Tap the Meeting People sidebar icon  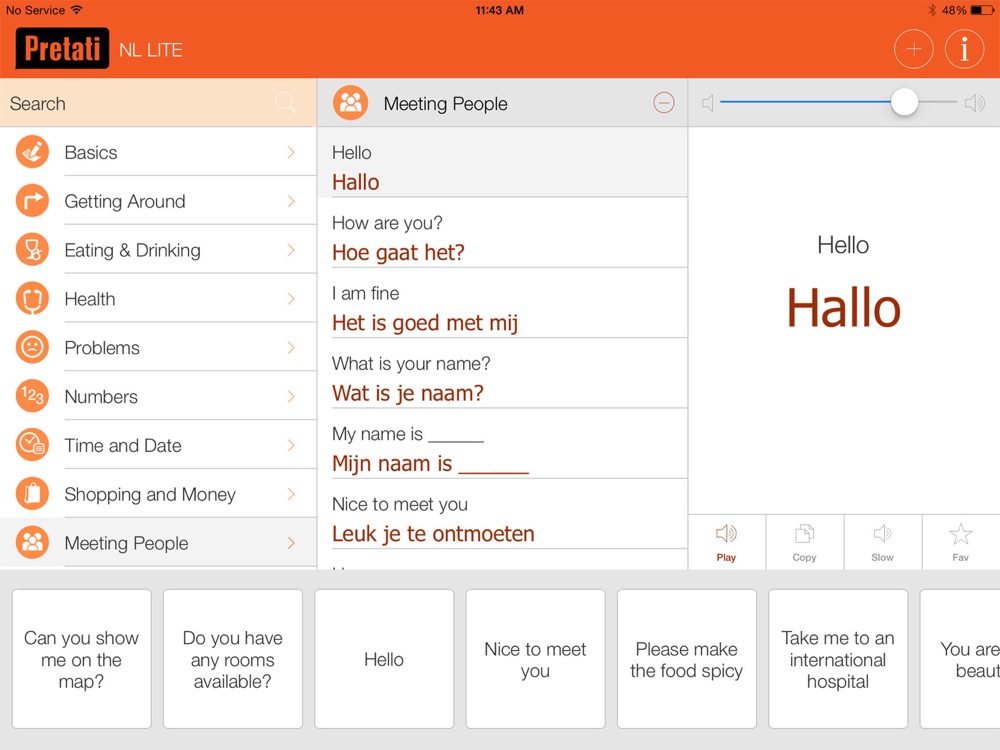click(32, 542)
